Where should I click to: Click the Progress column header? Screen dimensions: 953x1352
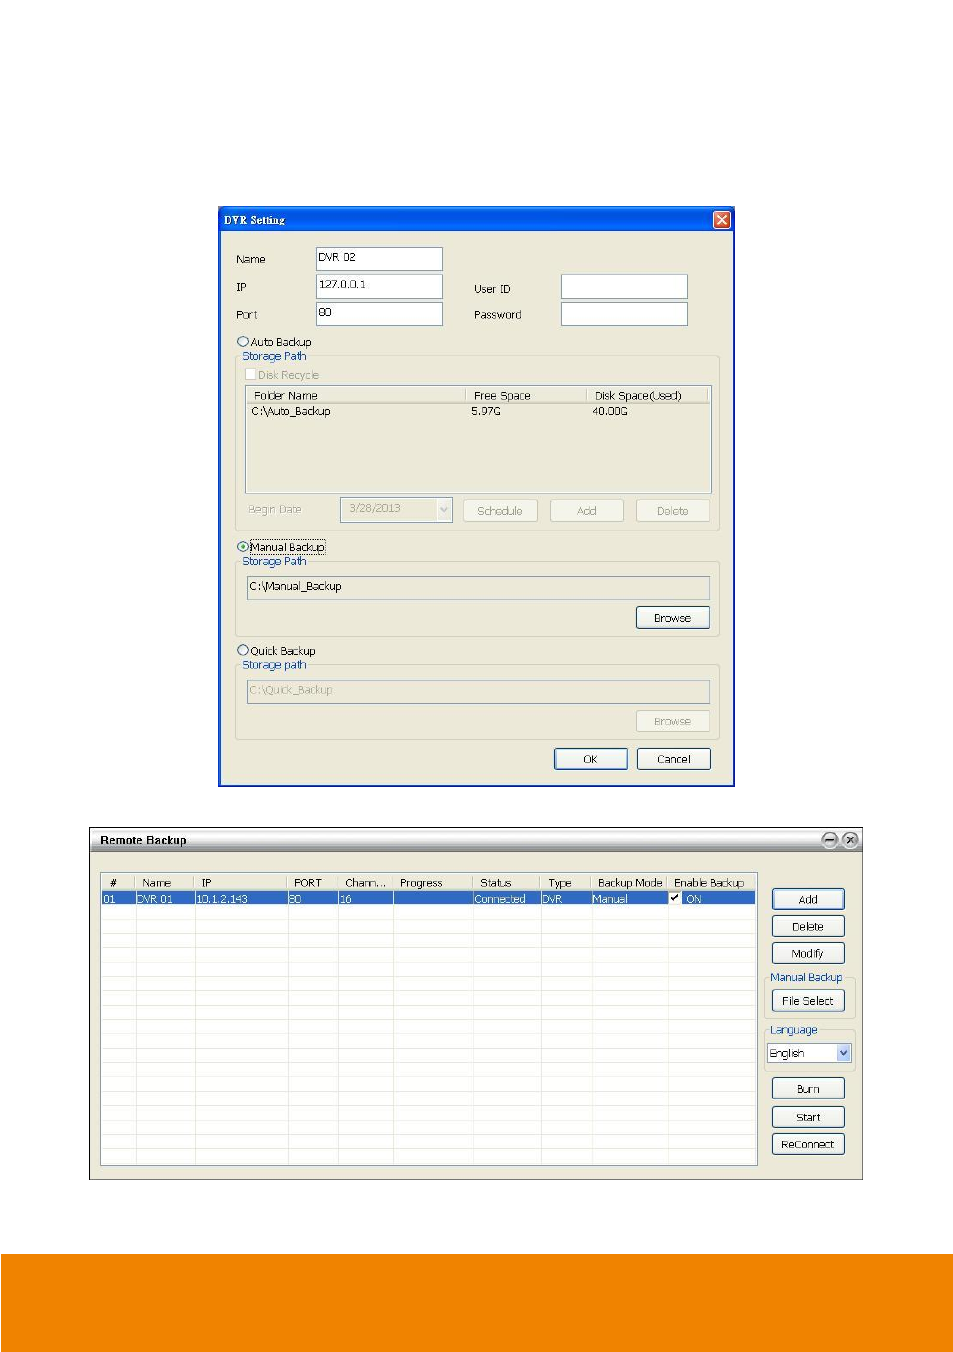(x=433, y=883)
